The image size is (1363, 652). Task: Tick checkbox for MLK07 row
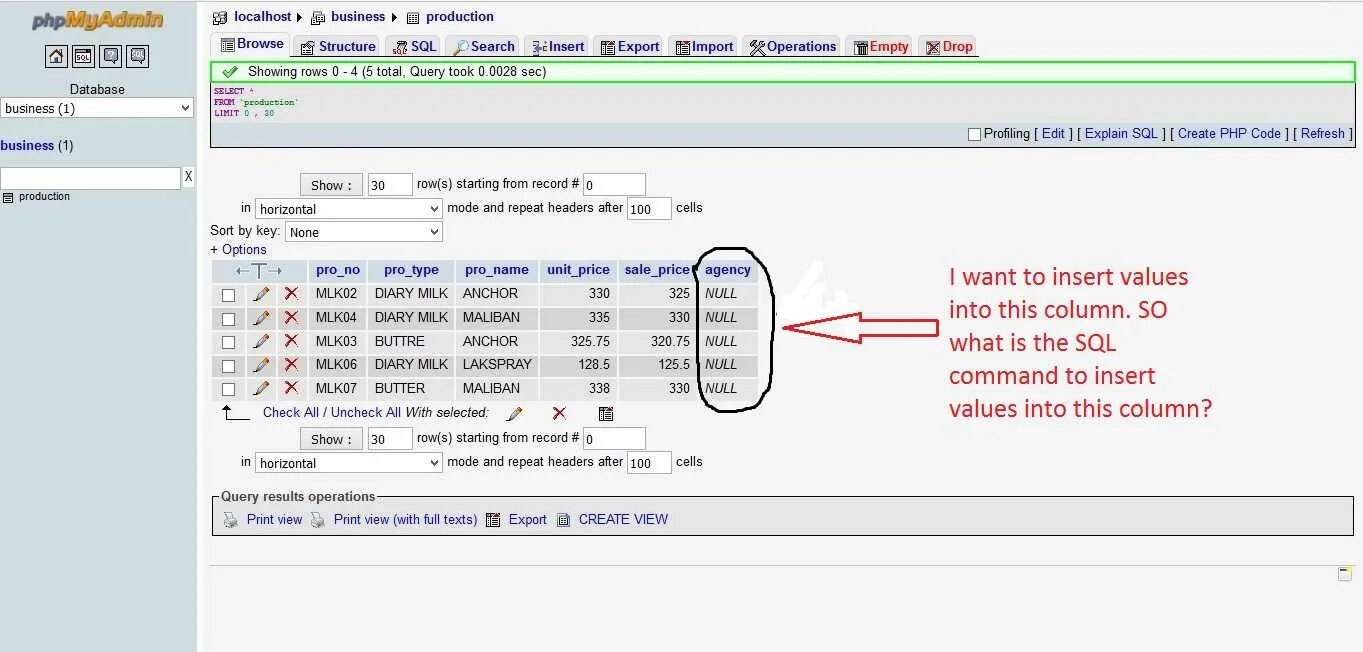[x=228, y=389]
